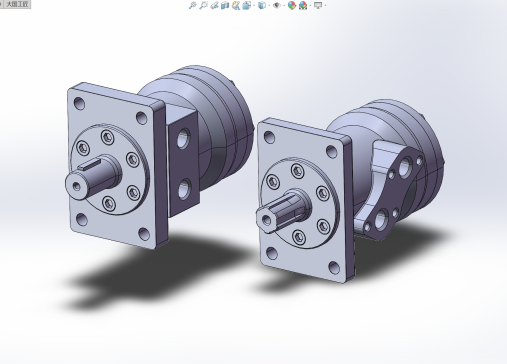This screenshot has height=364, width=507.
Task: Return to the Previous View
Action: click(214, 5)
